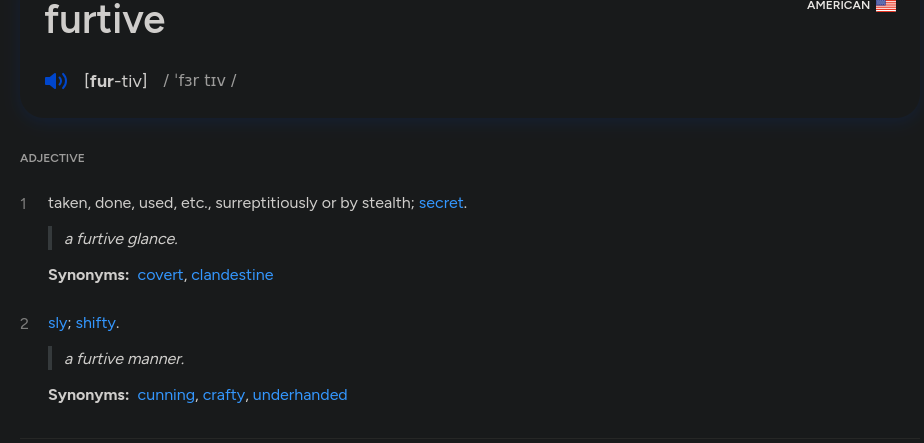Viewport: 924px width, 443px height.
Task: Click the 'a furtive glance' example sentence
Action: point(121,239)
